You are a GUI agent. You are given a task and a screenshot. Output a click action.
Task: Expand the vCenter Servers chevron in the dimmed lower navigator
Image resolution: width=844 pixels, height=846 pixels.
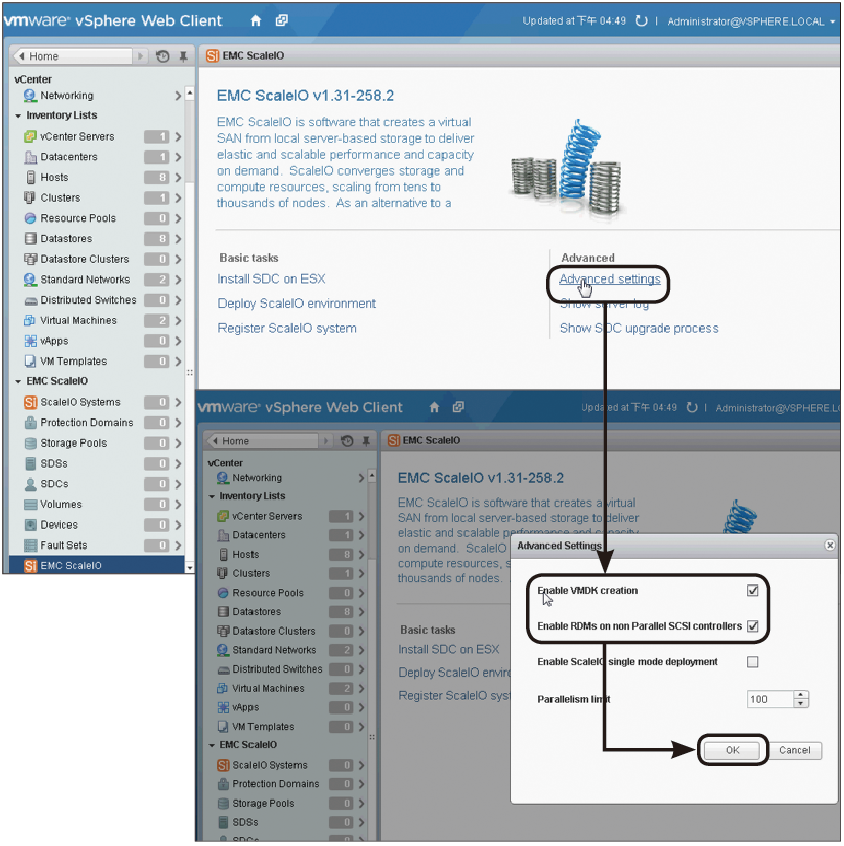tap(362, 517)
